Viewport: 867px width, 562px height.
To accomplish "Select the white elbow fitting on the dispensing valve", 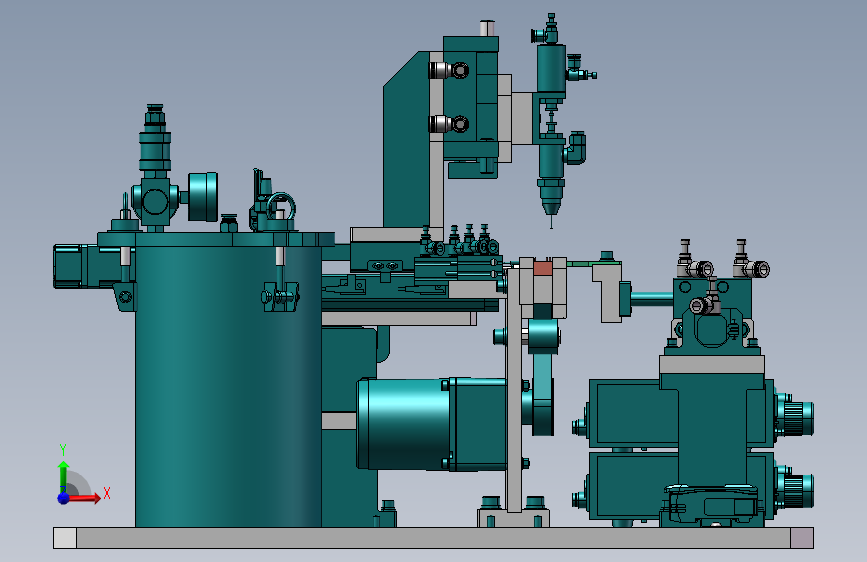I will (x=576, y=148).
